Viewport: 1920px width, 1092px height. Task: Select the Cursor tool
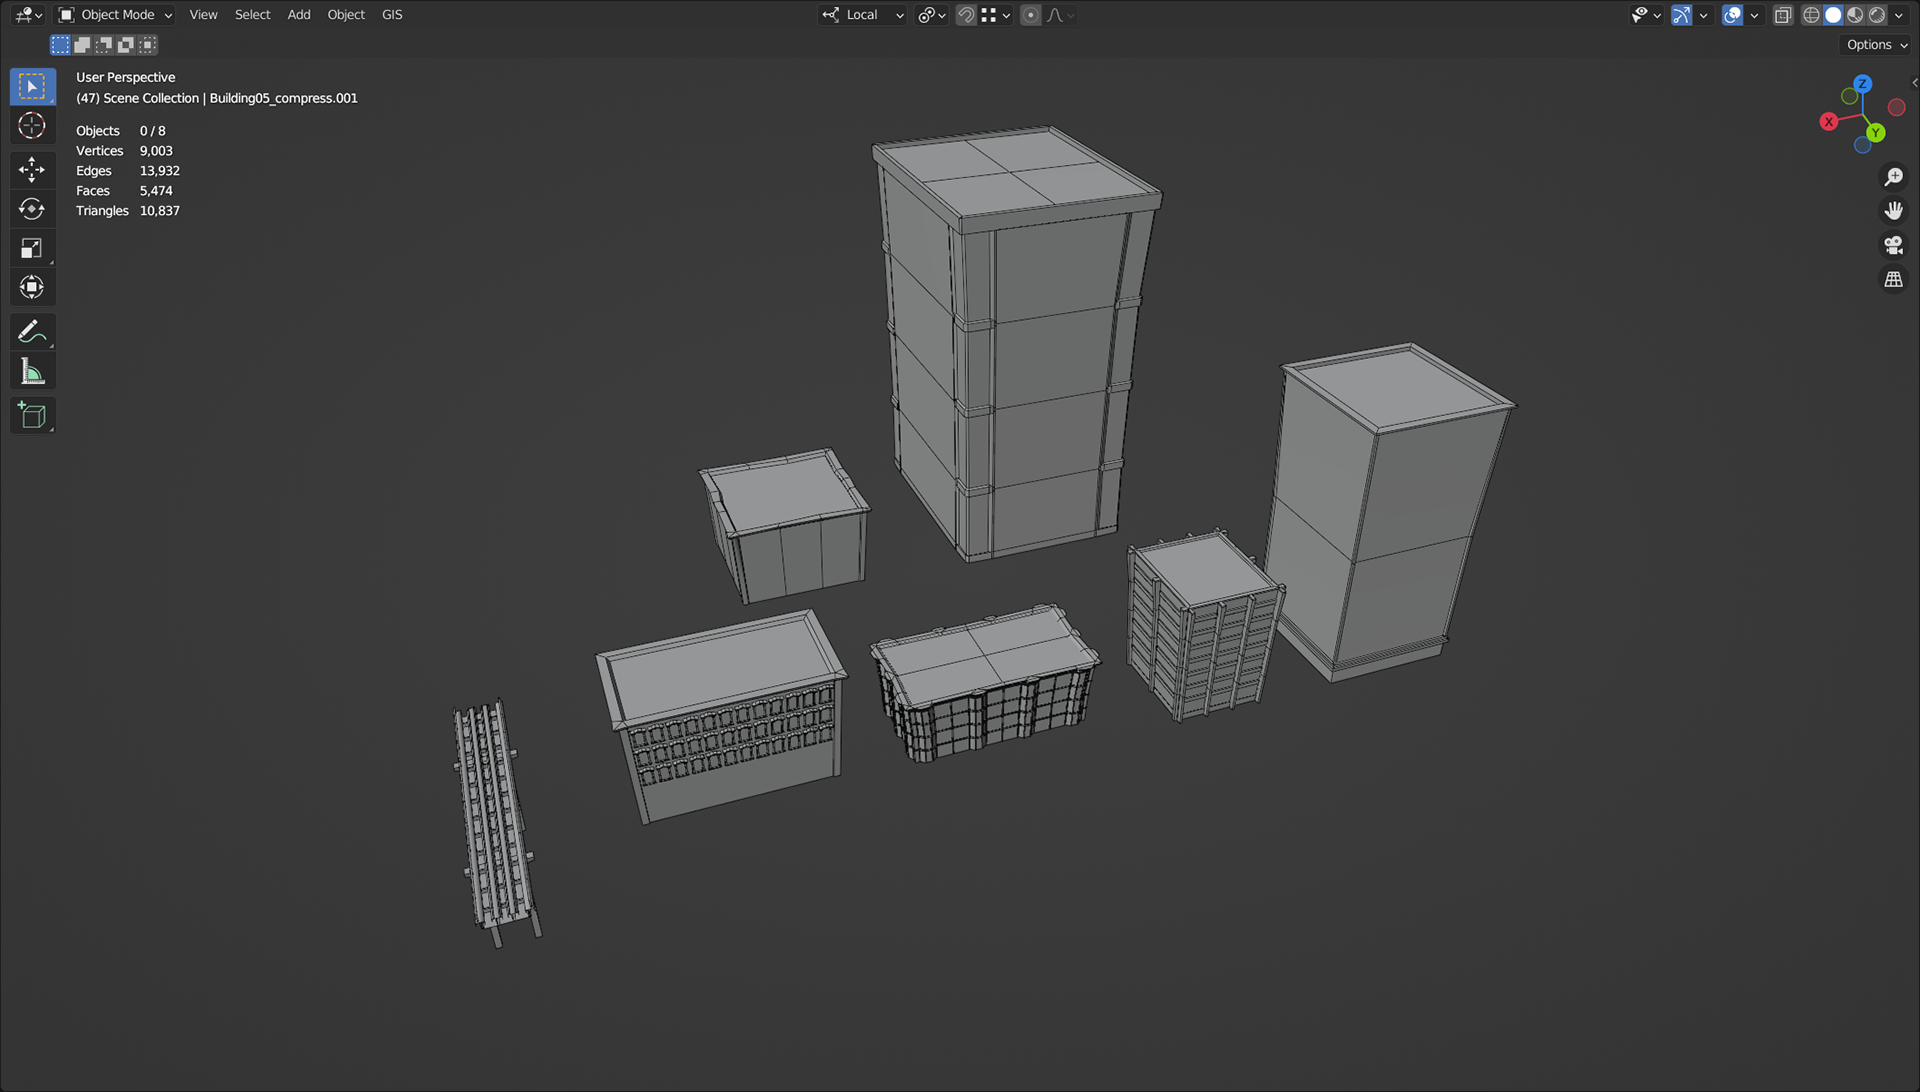tap(32, 126)
